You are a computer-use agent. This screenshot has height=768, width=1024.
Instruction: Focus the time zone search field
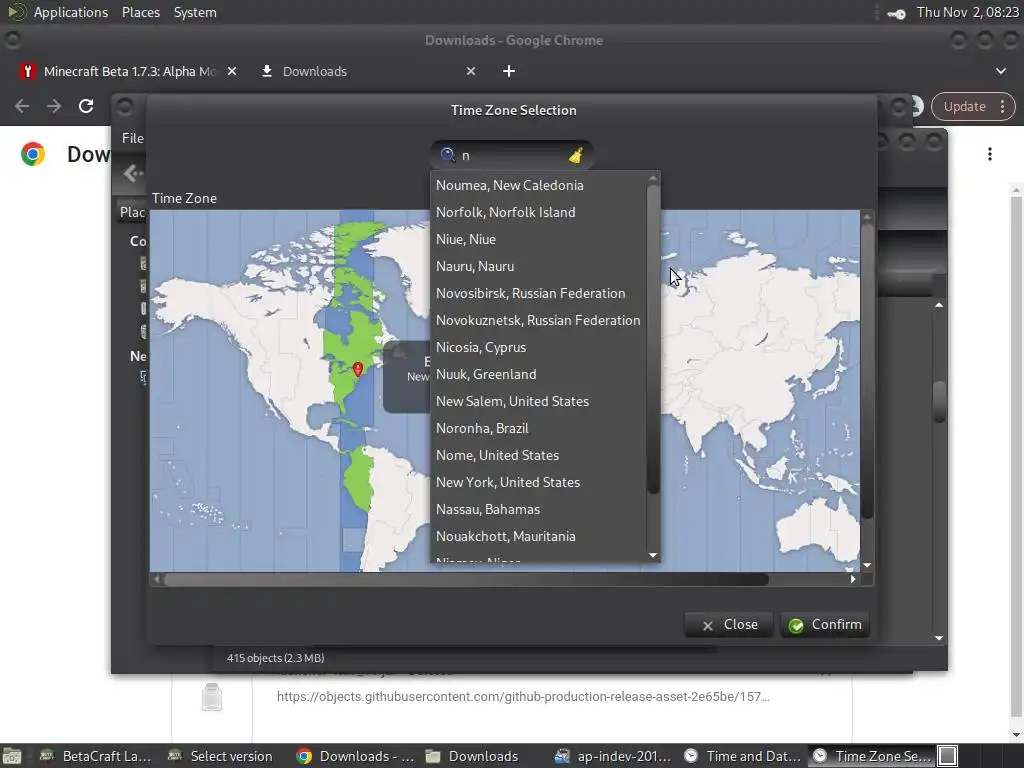[x=512, y=155]
